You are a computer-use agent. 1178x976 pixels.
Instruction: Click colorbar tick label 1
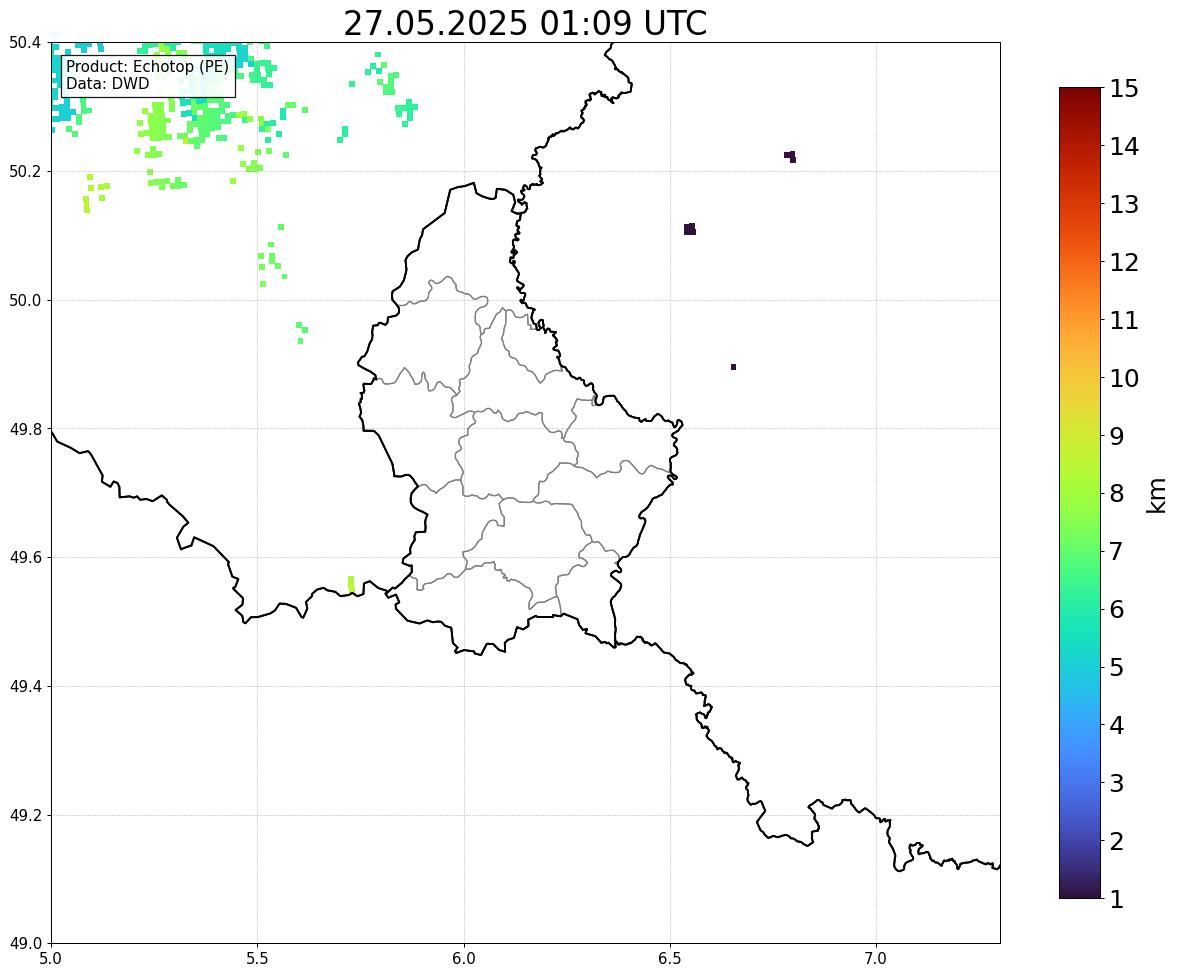[x=1116, y=899]
